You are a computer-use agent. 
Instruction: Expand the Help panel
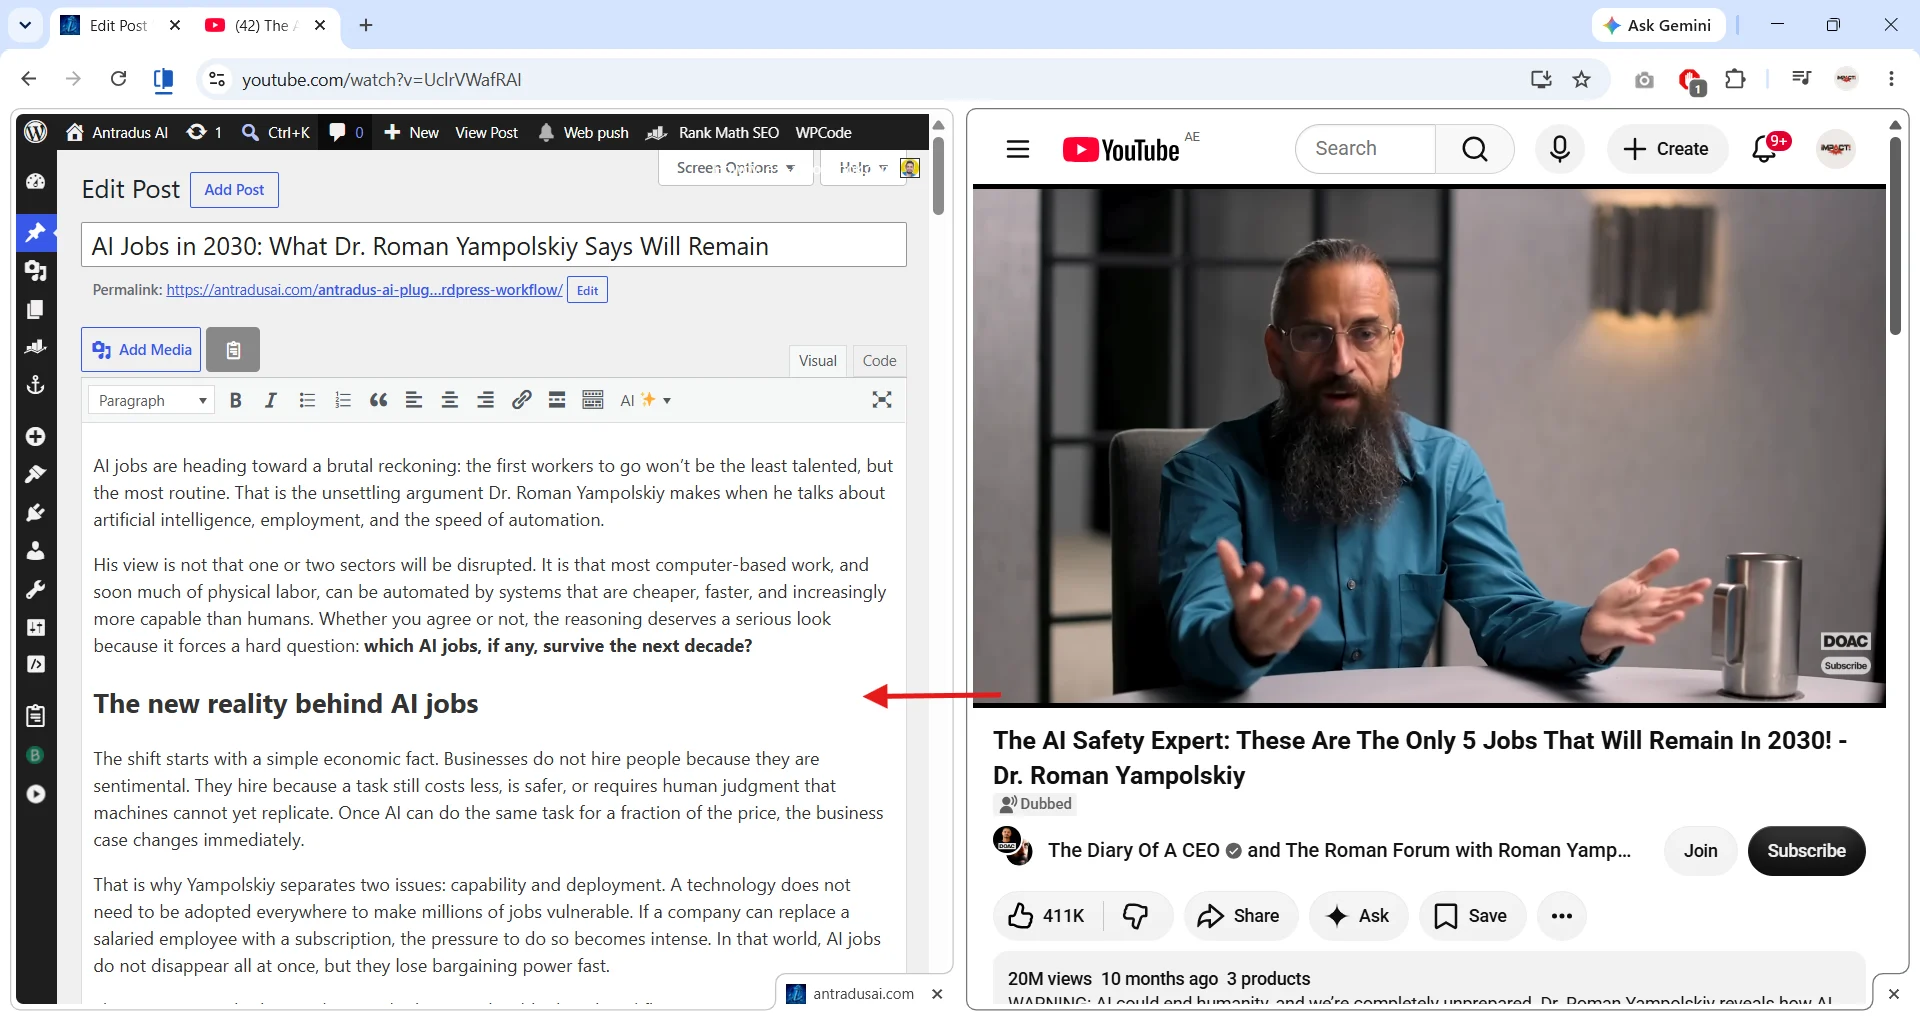pyautogui.click(x=863, y=168)
